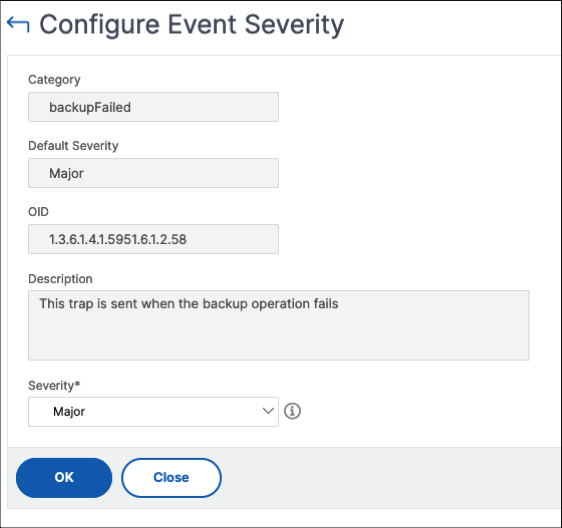Open the Severity dropdown showing Major
The height and width of the screenshot is (528, 562).
(x=153, y=412)
